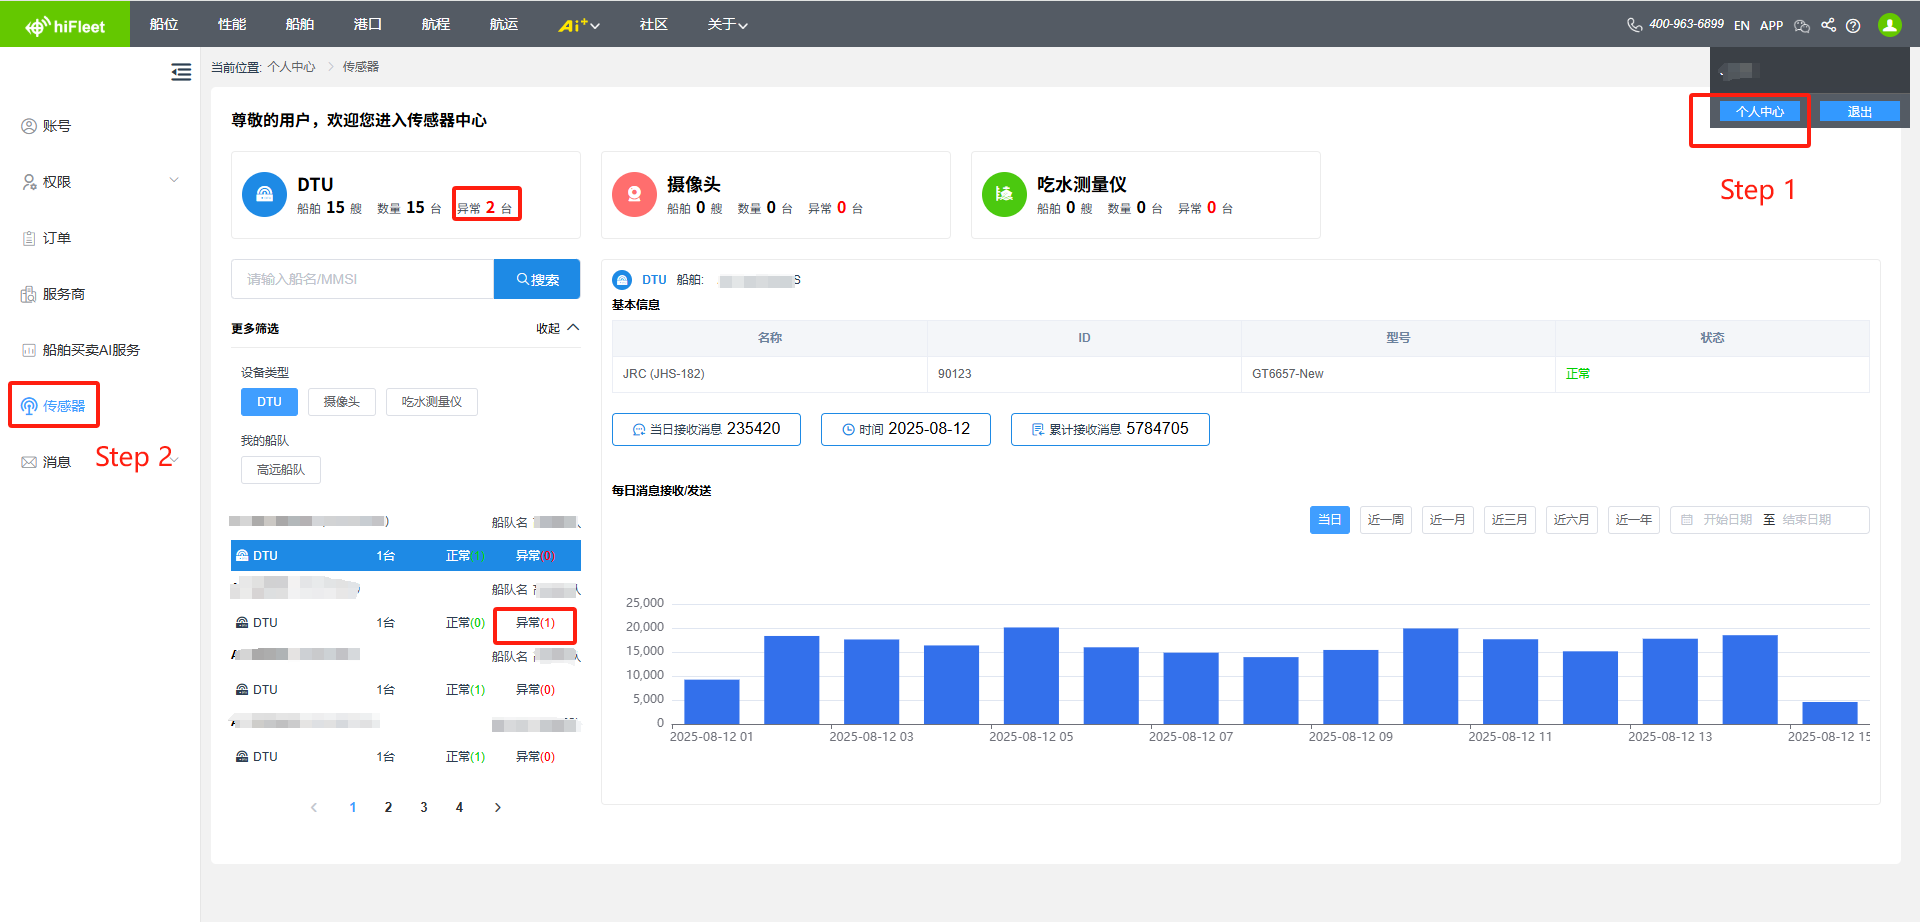Click the DTU icon in the blue highlighted row

[242, 555]
